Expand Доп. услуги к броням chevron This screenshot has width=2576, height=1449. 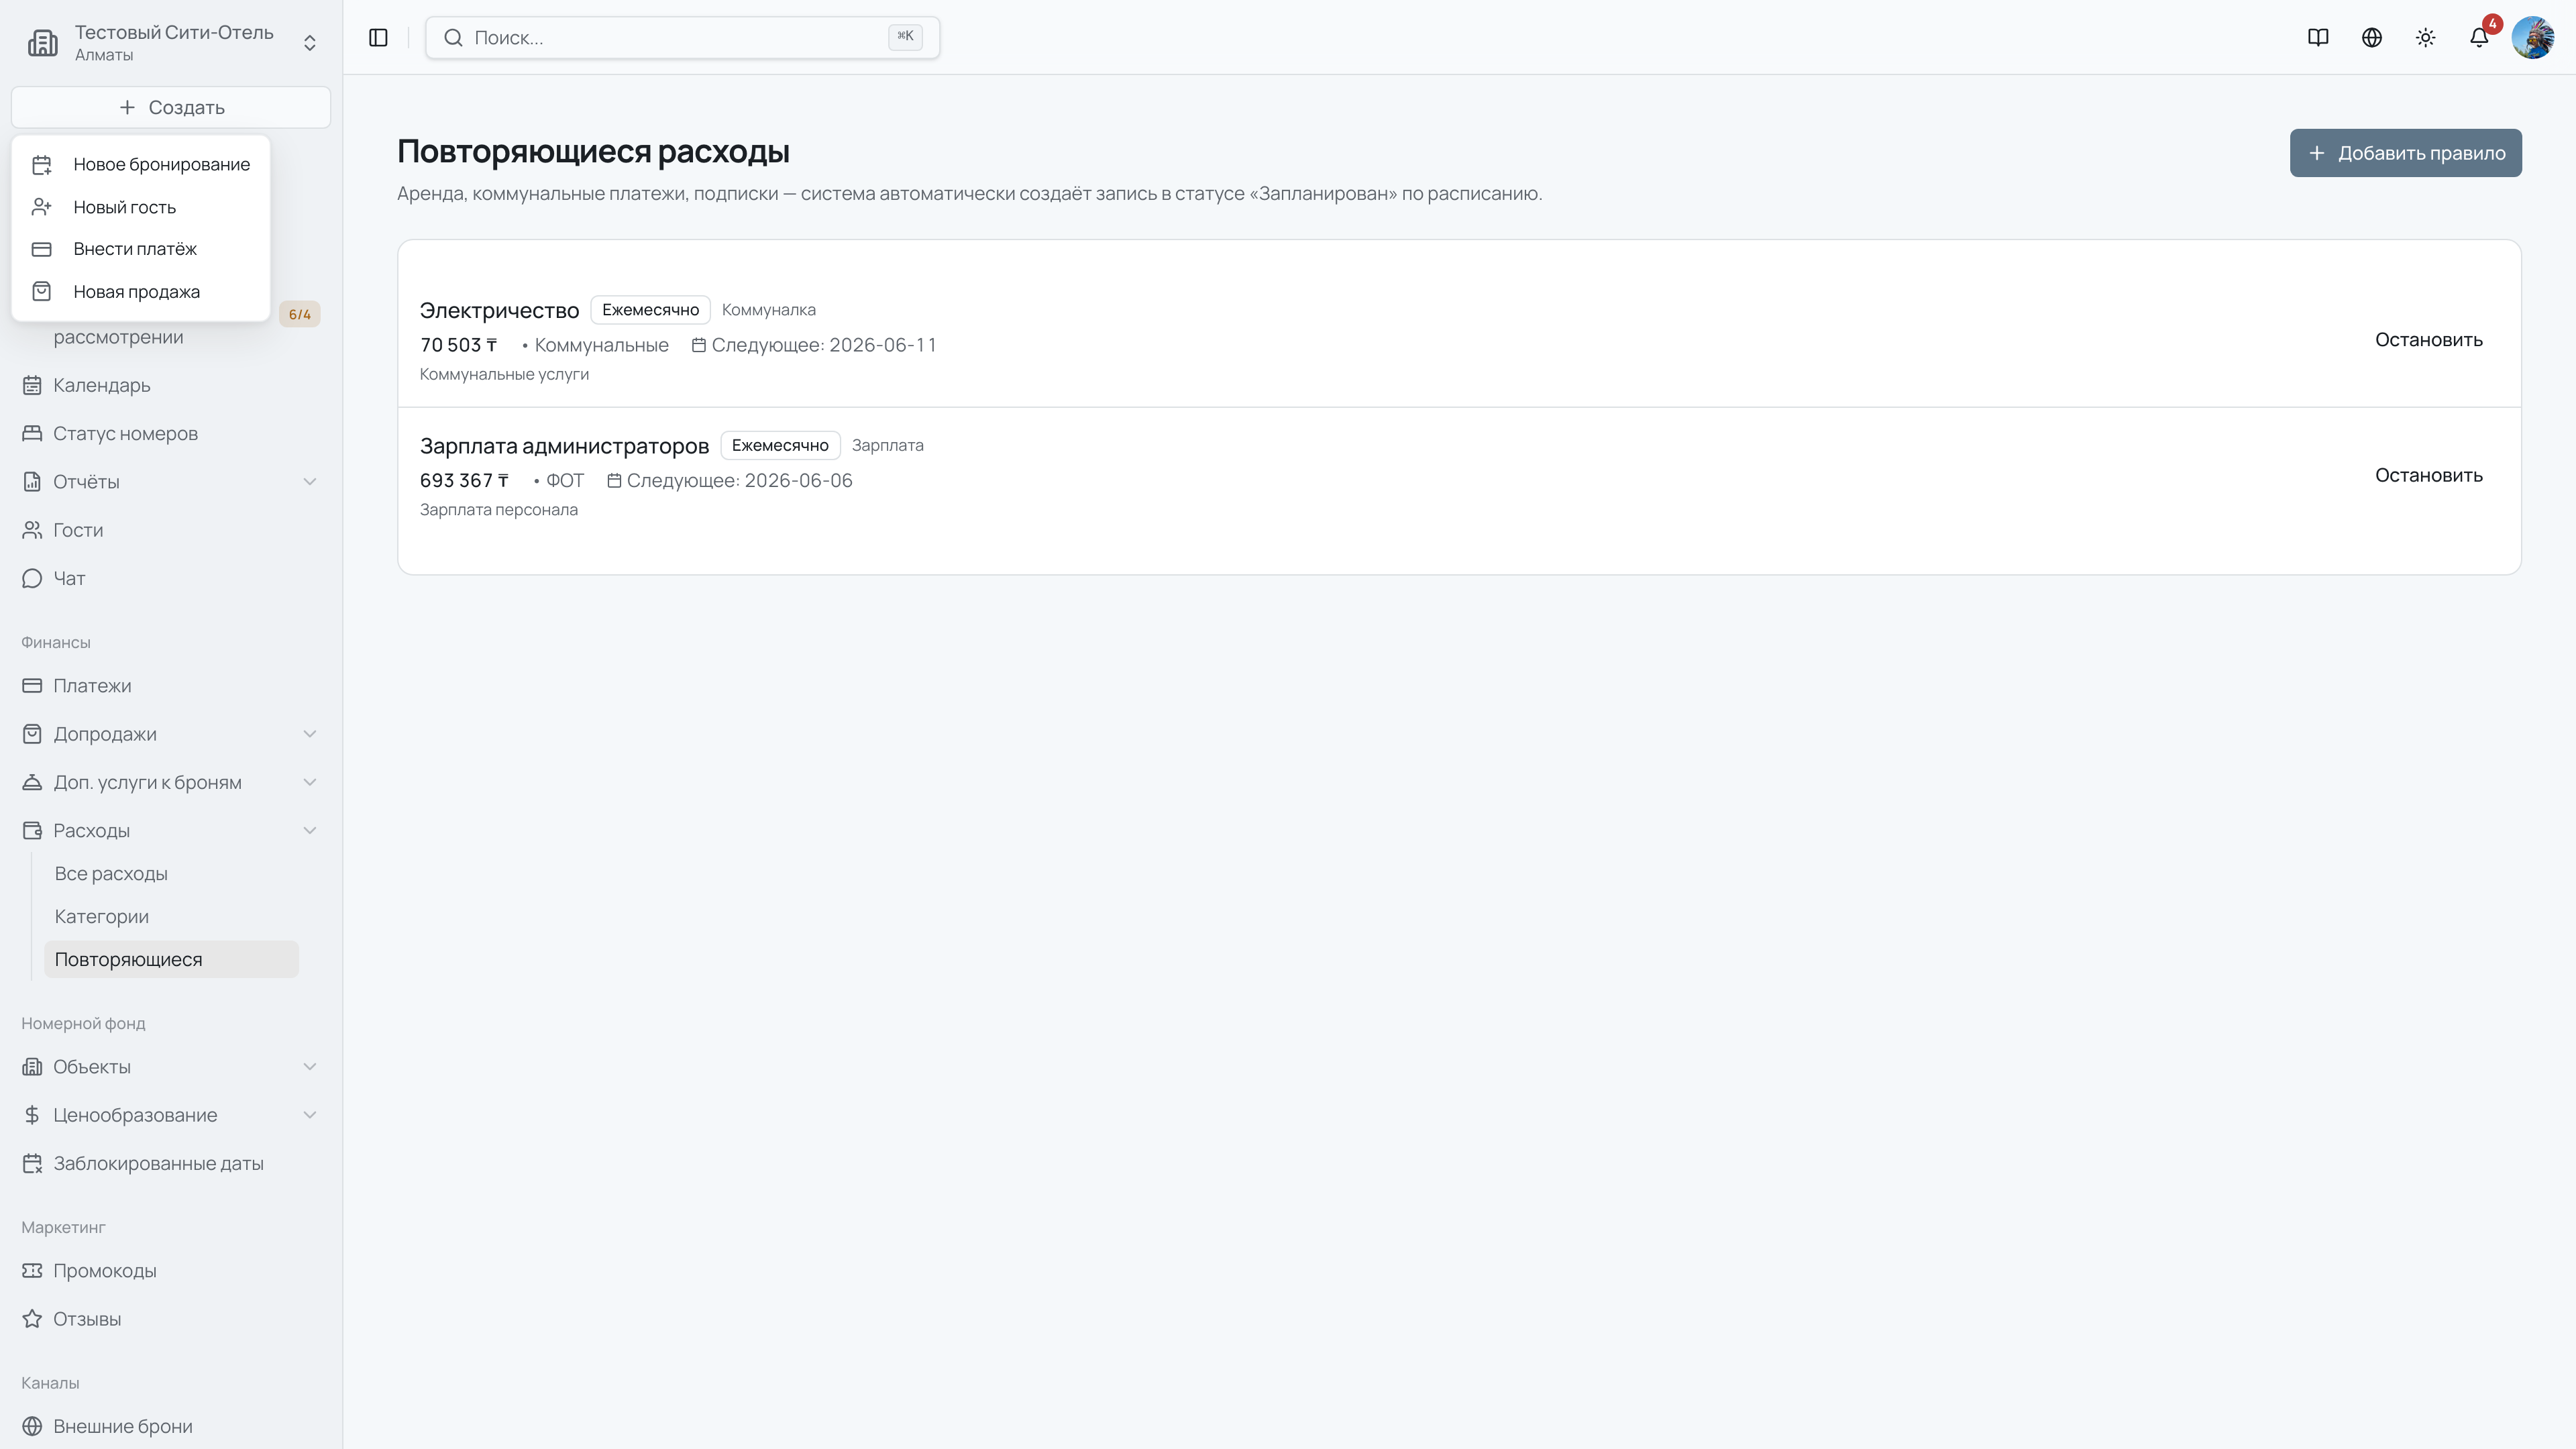(310, 782)
